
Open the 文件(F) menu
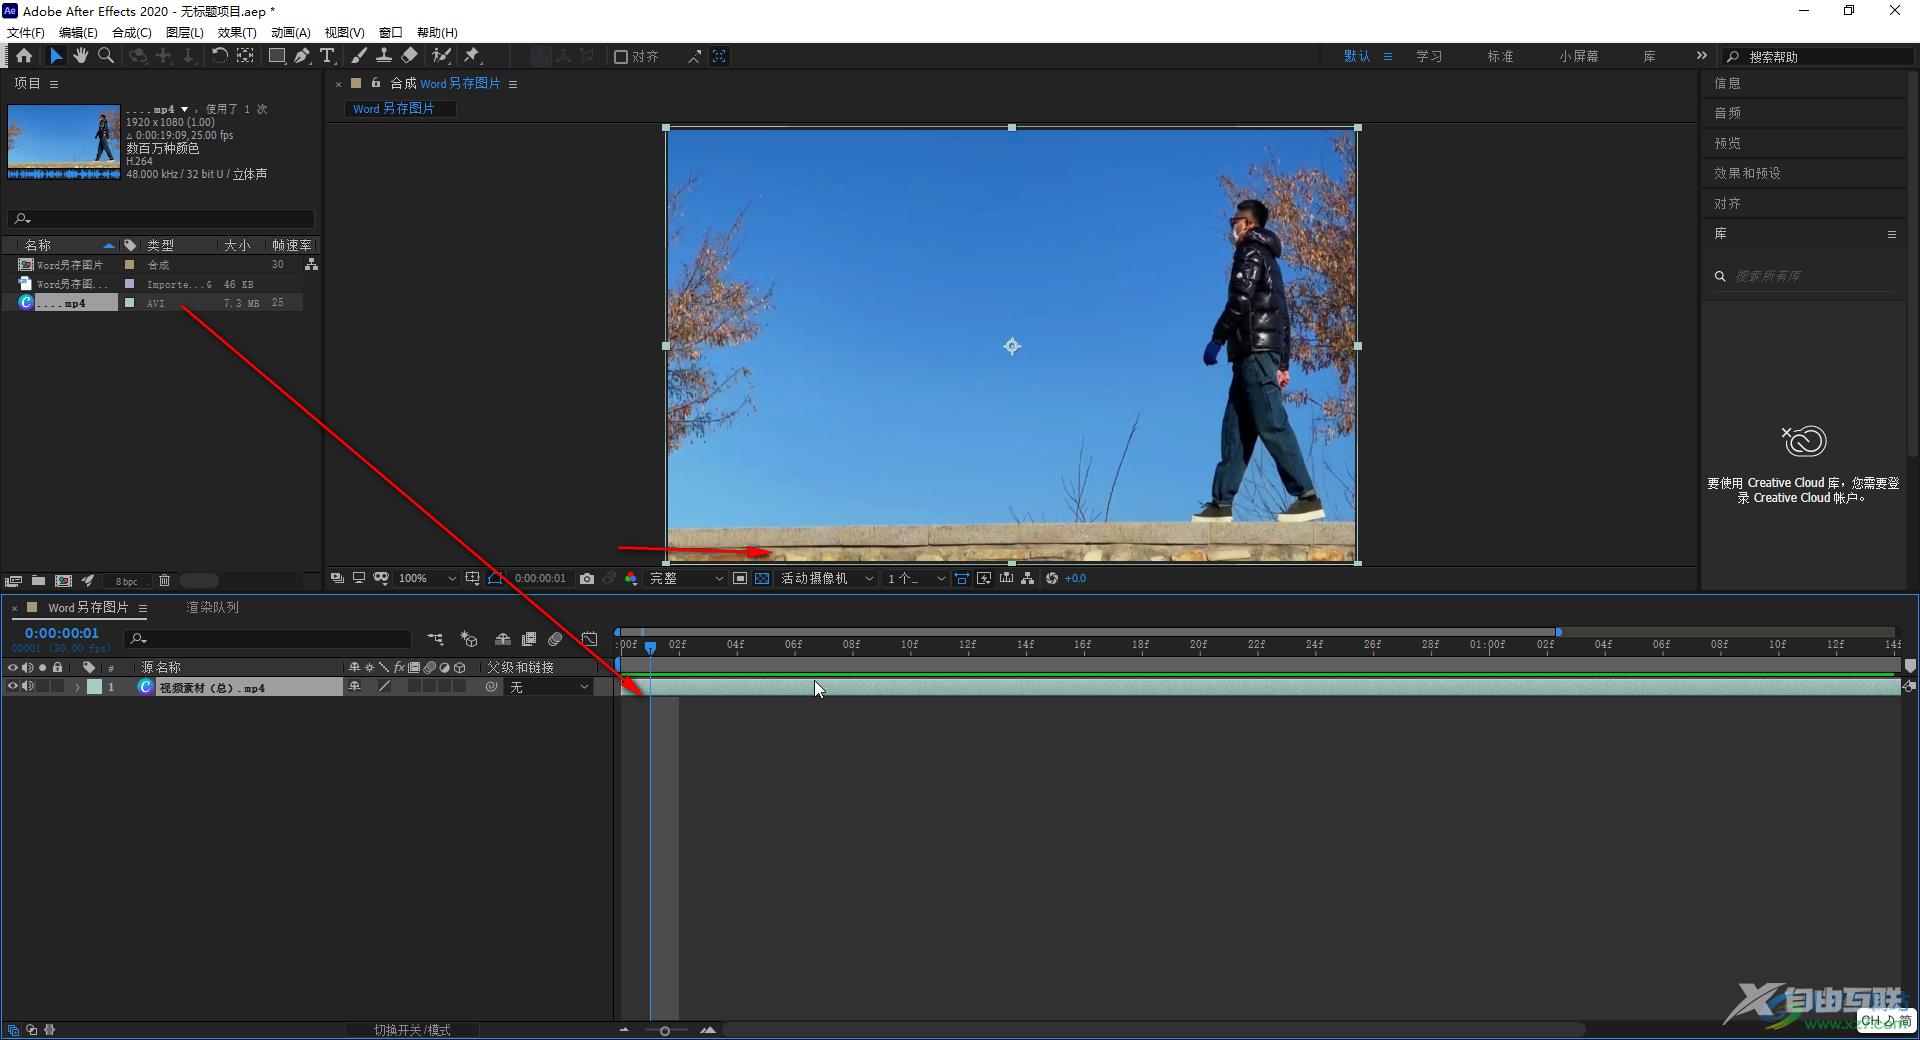tap(26, 33)
